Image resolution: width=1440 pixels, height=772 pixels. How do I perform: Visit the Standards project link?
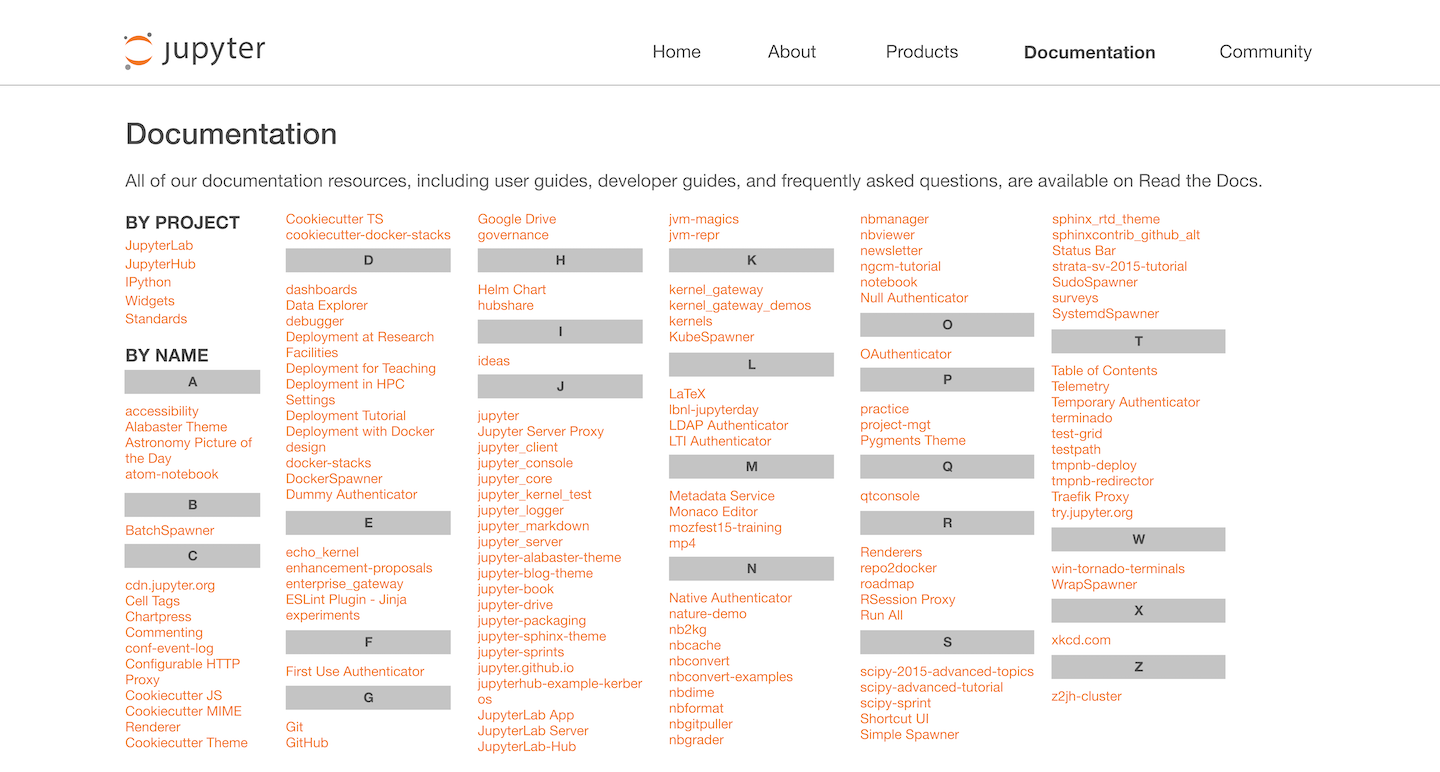(156, 319)
